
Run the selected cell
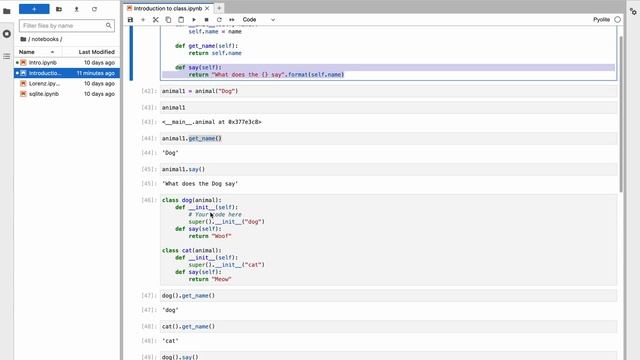point(194,20)
